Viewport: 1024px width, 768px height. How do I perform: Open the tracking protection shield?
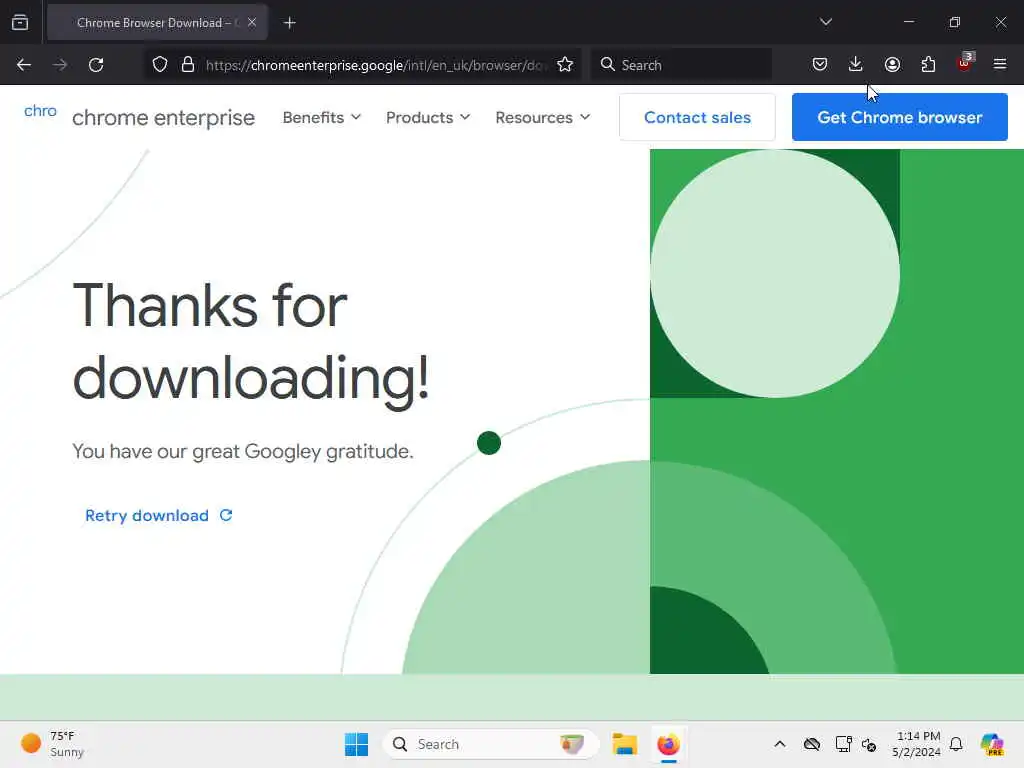click(160, 65)
